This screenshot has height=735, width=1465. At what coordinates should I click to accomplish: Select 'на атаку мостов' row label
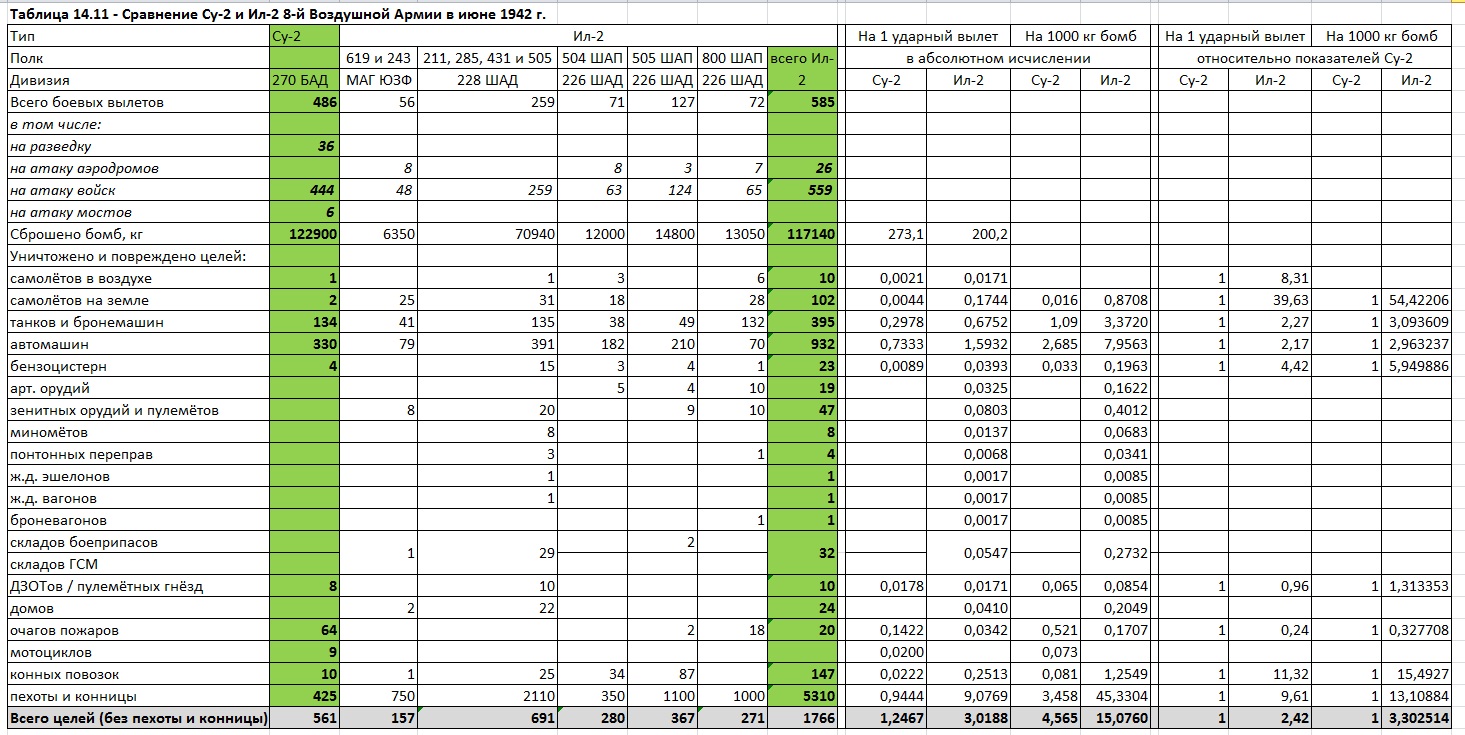coord(138,212)
